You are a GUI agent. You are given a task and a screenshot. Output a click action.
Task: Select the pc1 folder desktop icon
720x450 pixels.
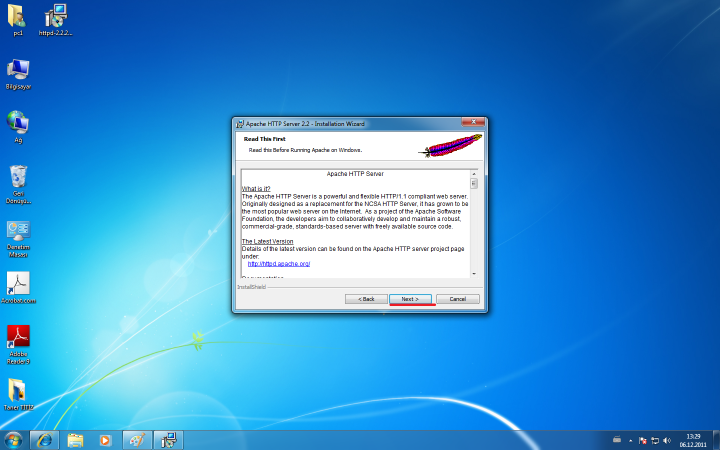18,18
